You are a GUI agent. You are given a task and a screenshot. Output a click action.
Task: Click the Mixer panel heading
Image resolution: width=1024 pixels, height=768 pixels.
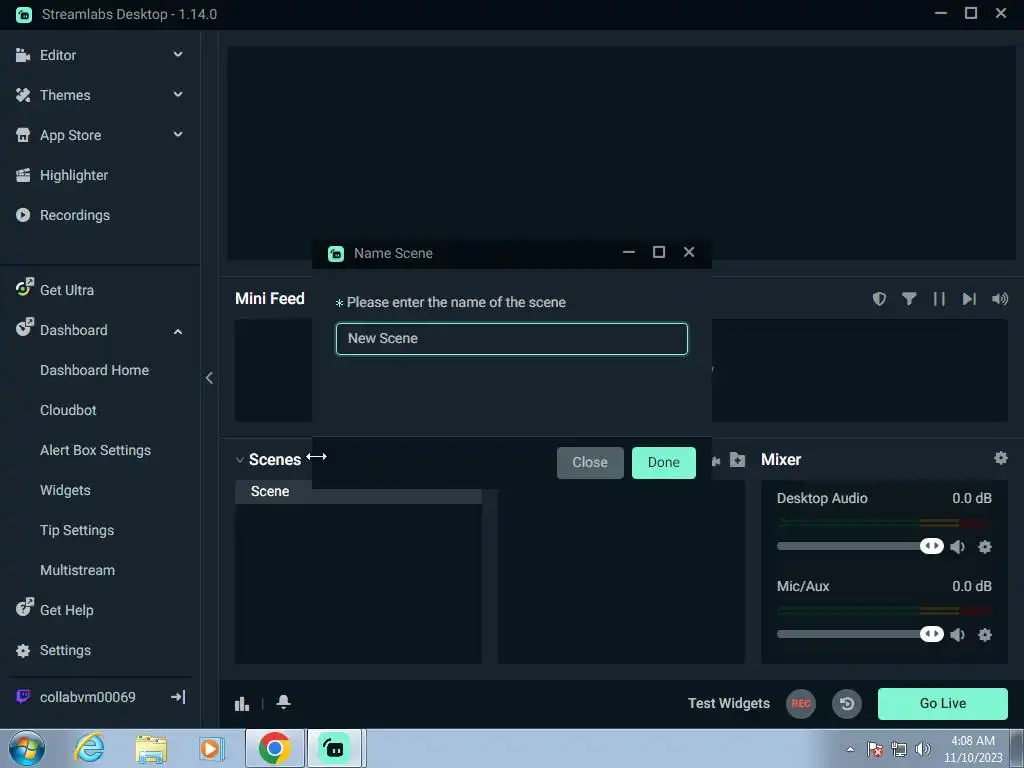pos(780,460)
